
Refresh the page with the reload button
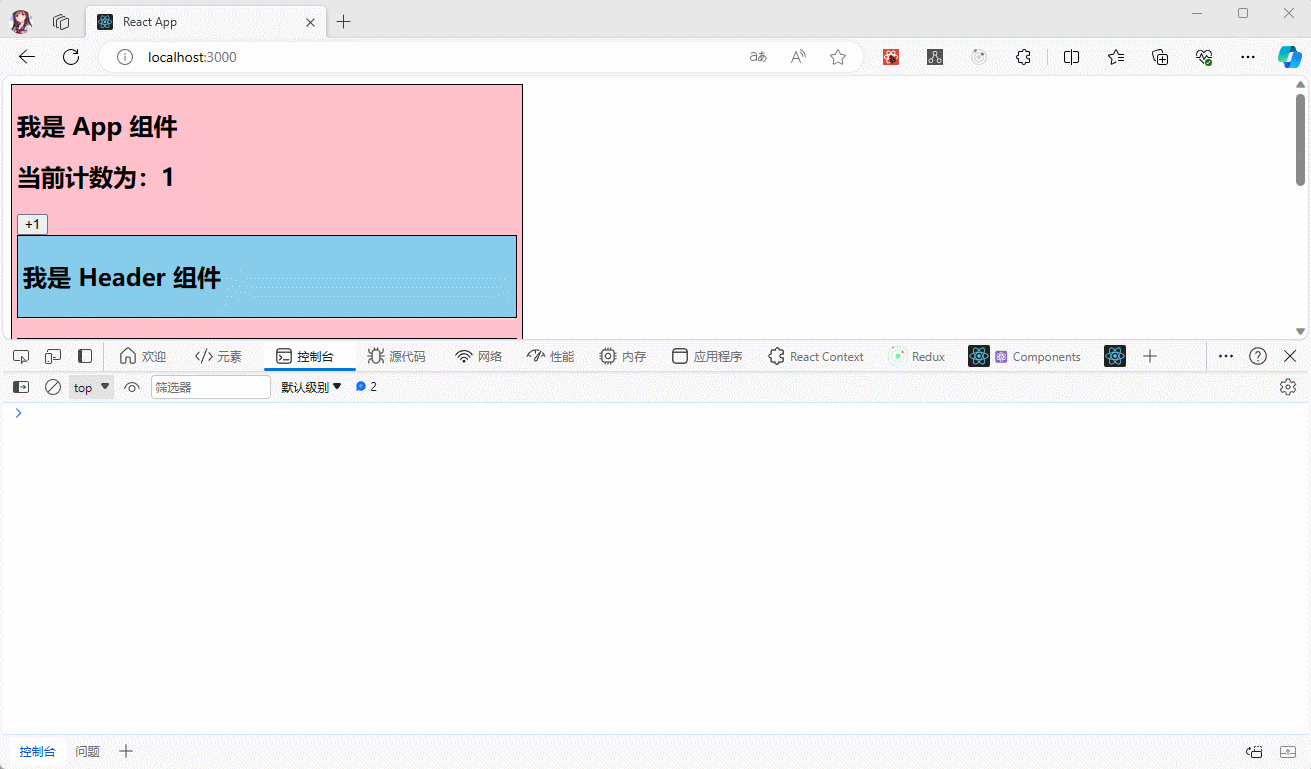(71, 57)
